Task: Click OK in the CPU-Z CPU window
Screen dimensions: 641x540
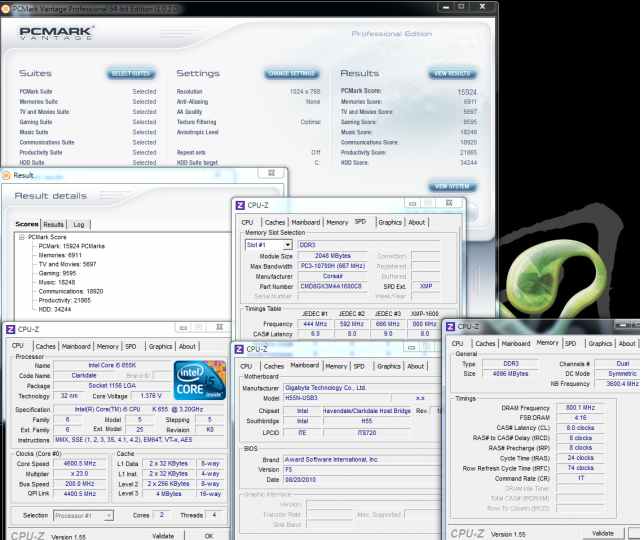Action: point(209,536)
